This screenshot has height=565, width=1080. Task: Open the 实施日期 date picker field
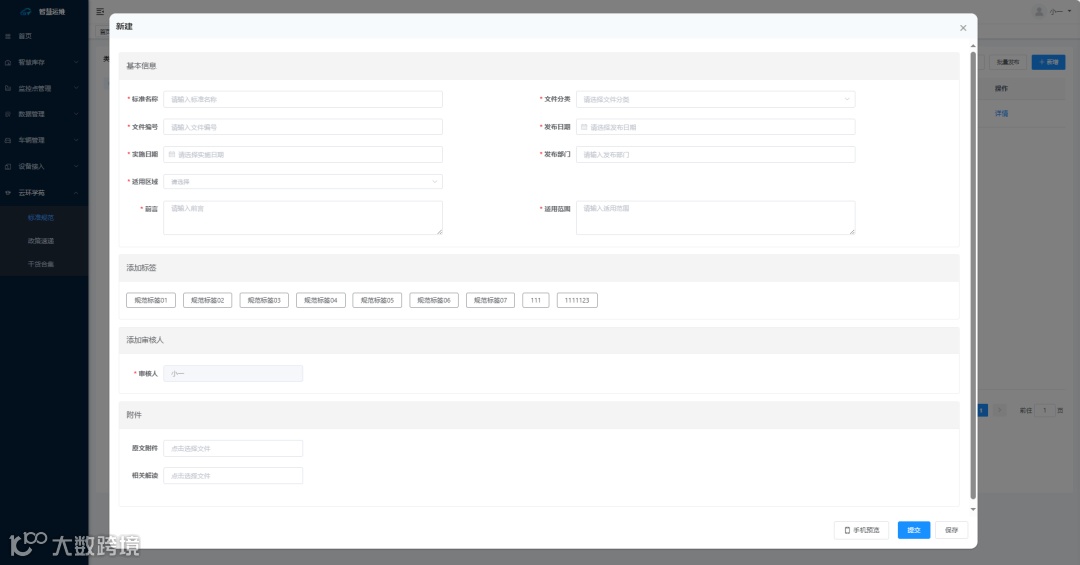click(x=302, y=154)
